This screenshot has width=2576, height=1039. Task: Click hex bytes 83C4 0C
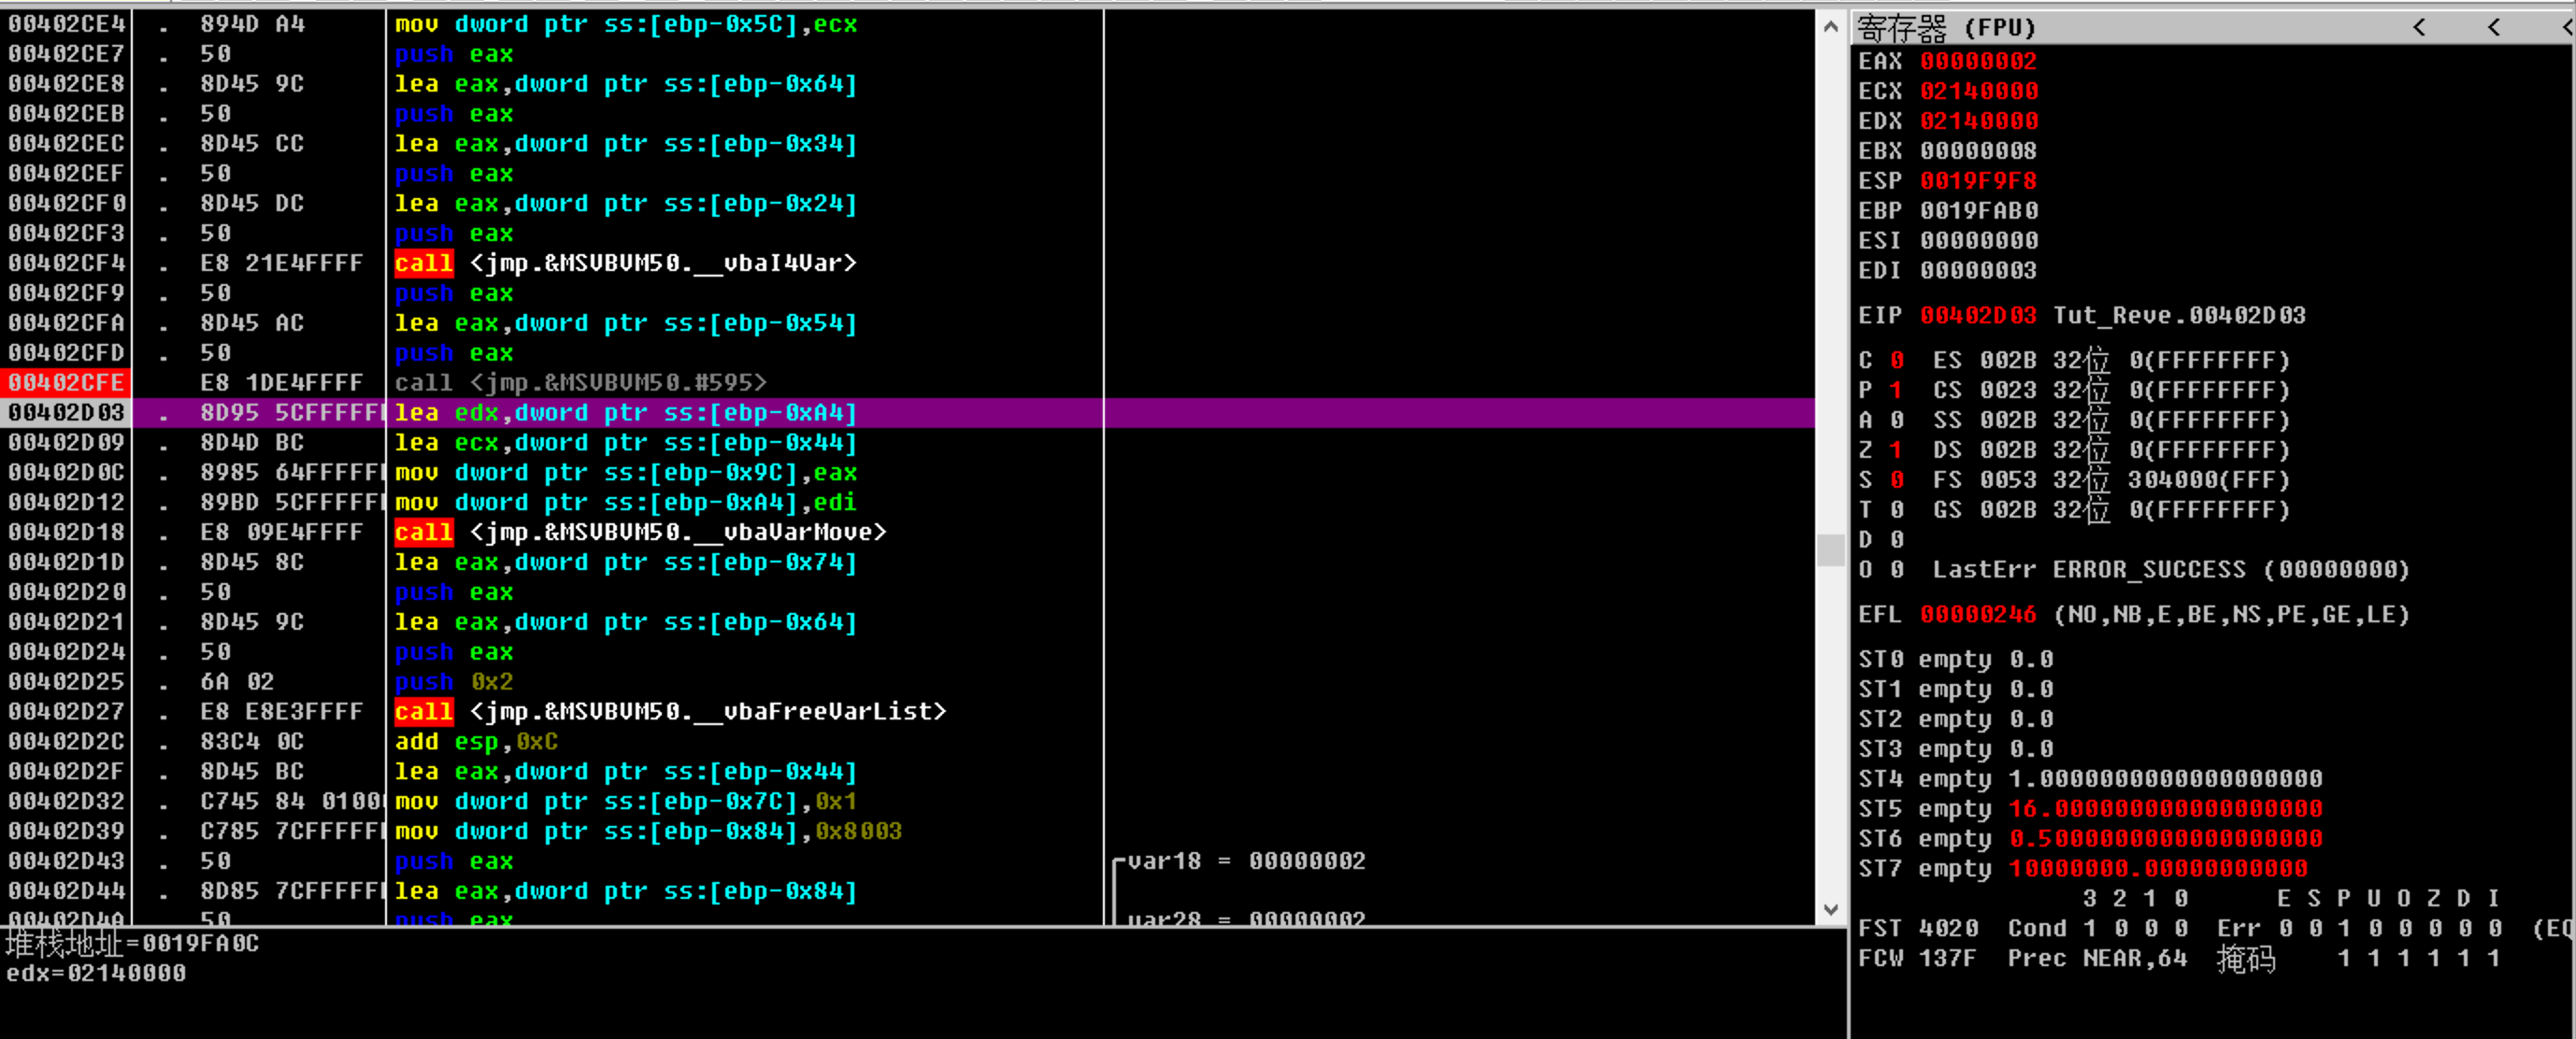251,741
